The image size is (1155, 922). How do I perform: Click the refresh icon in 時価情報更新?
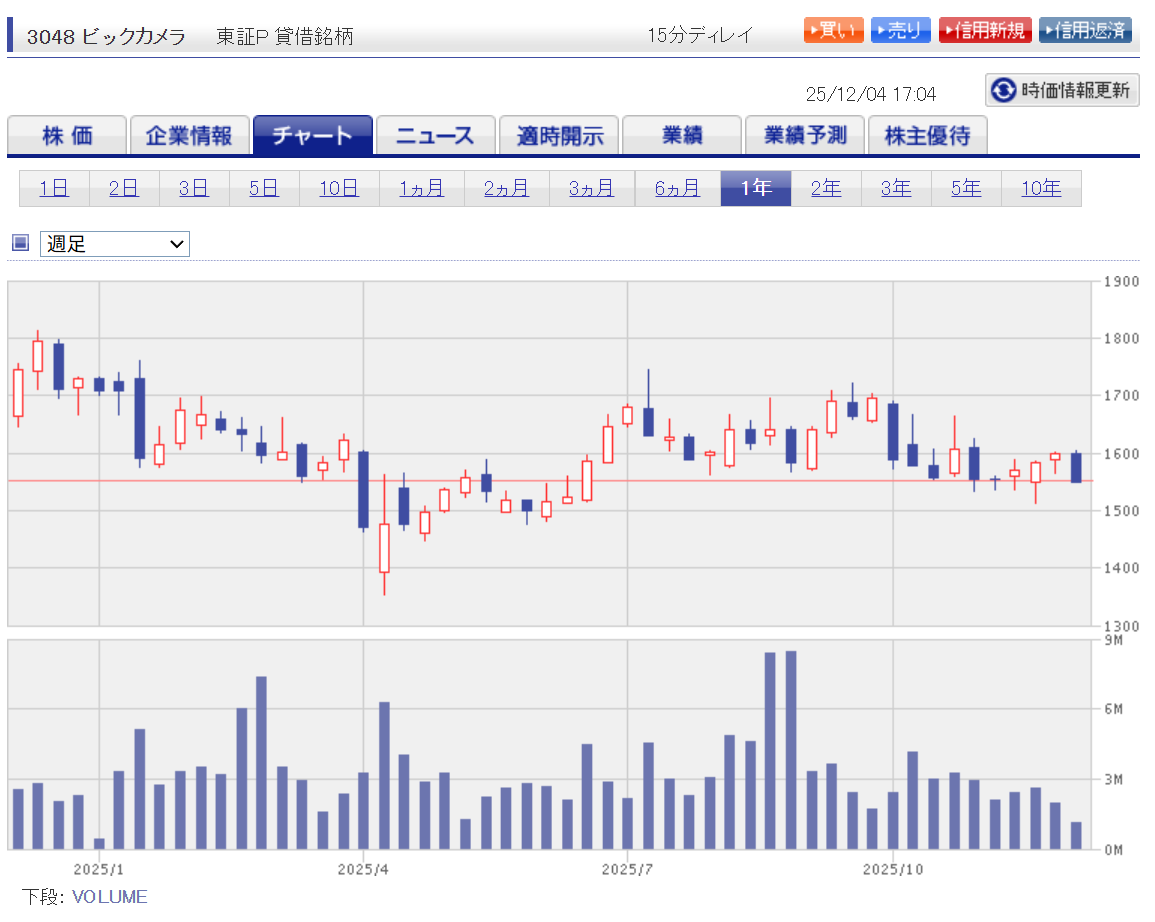(1002, 91)
